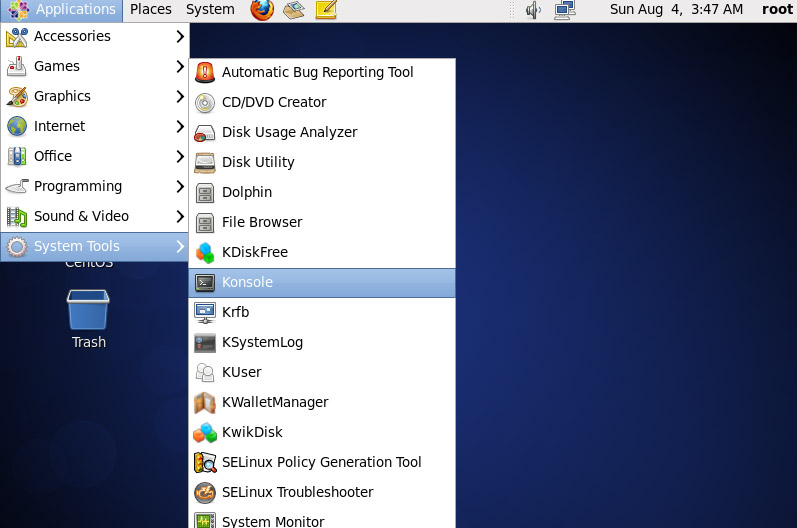The width and height of the screenshot is (797, 528).
Task: Click the Disk Utility drive icon
Action: [x=205, y=163]
